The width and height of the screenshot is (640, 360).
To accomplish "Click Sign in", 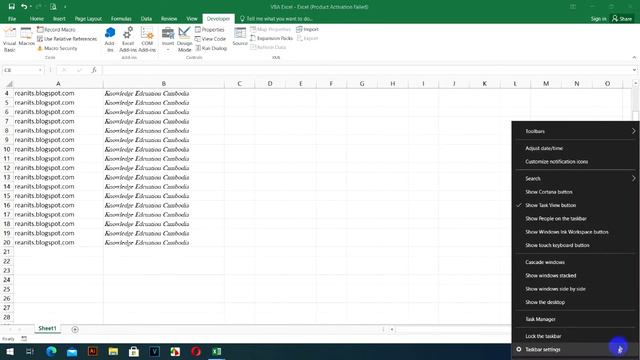I will 598,19.
